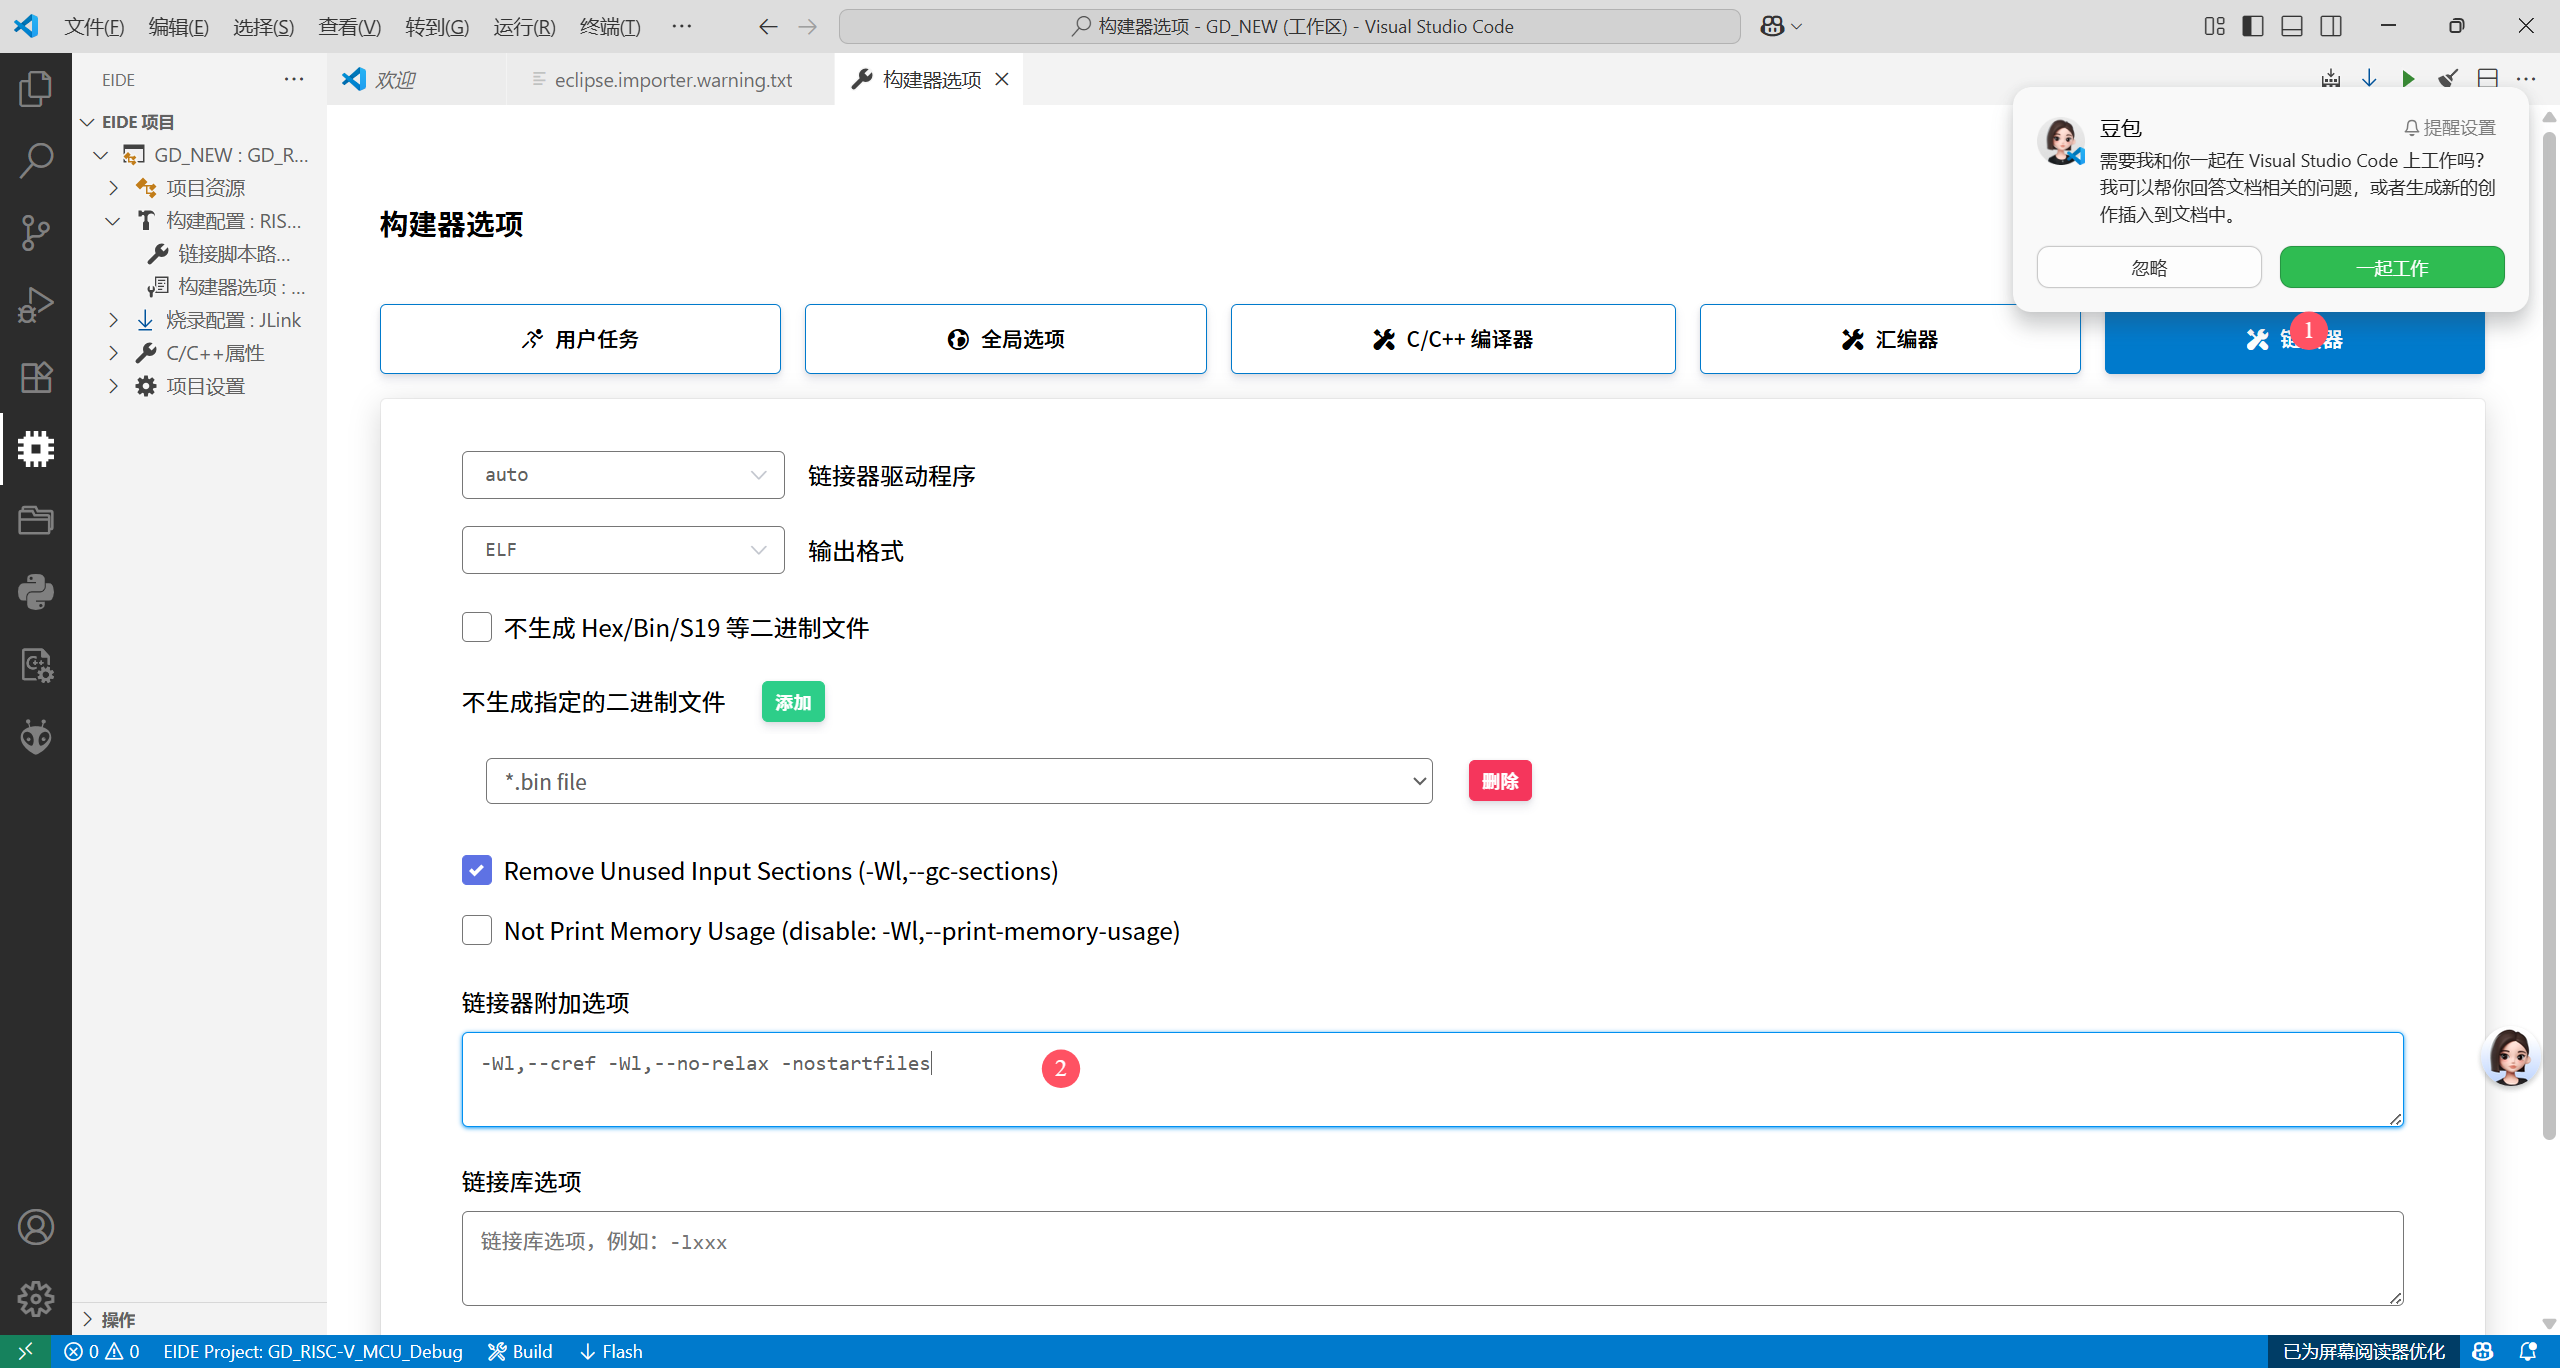Open the 终端(T) menu
This screenshot has width=2560, height=1368.
(x=610, y=27)
